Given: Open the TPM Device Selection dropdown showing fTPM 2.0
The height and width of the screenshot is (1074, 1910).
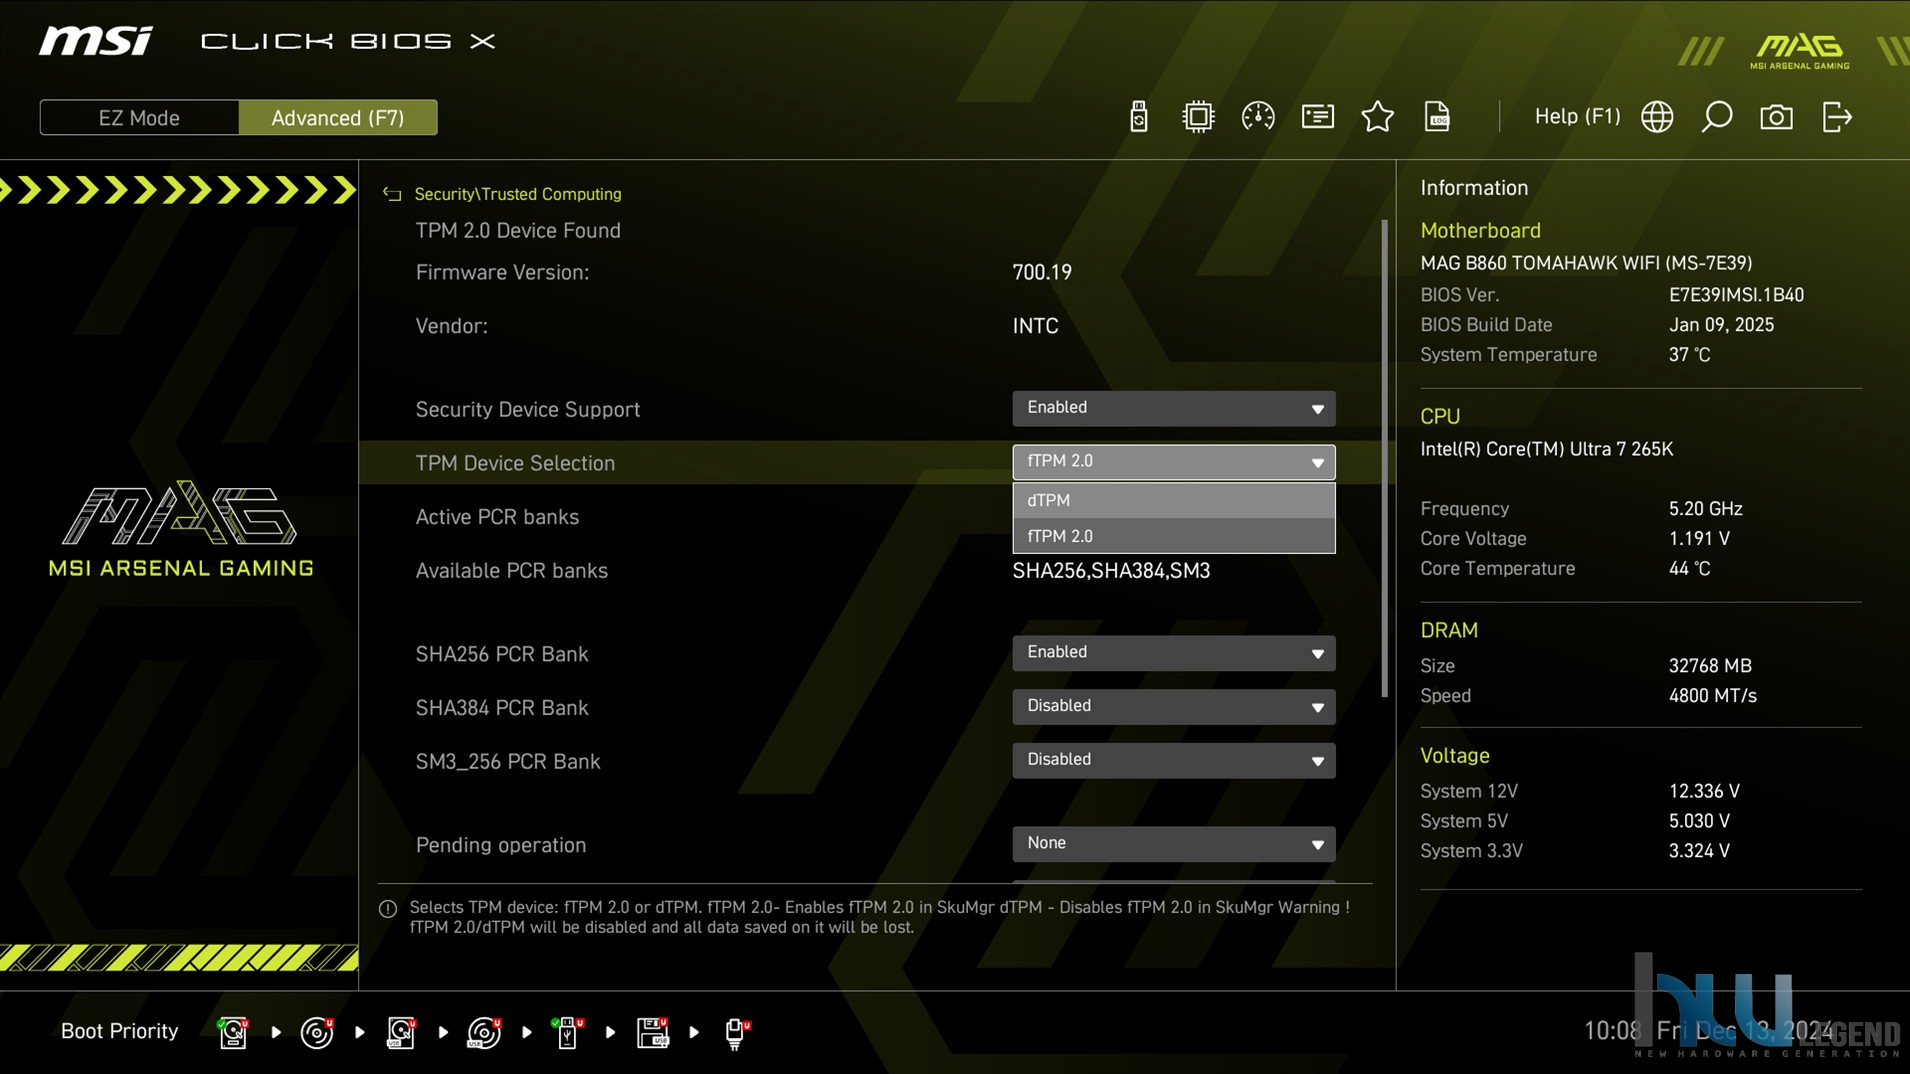Looking at the screenshot, I should 1173,462.
